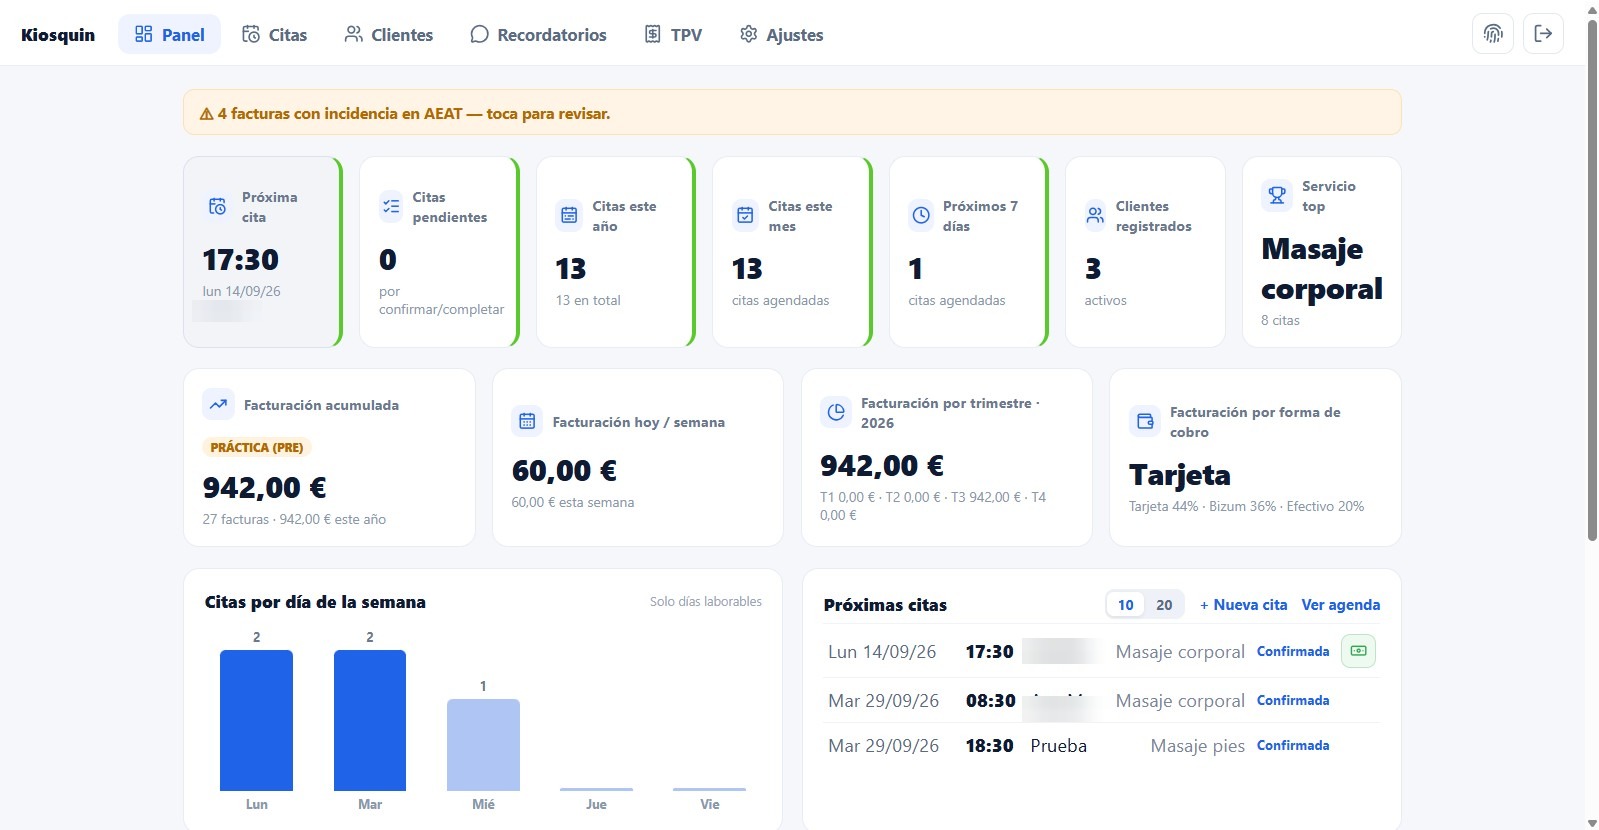Screen dimensions: 1599x830
Task: Click the PRÁCTICA (PRE) badge
Action: point(257,447)
